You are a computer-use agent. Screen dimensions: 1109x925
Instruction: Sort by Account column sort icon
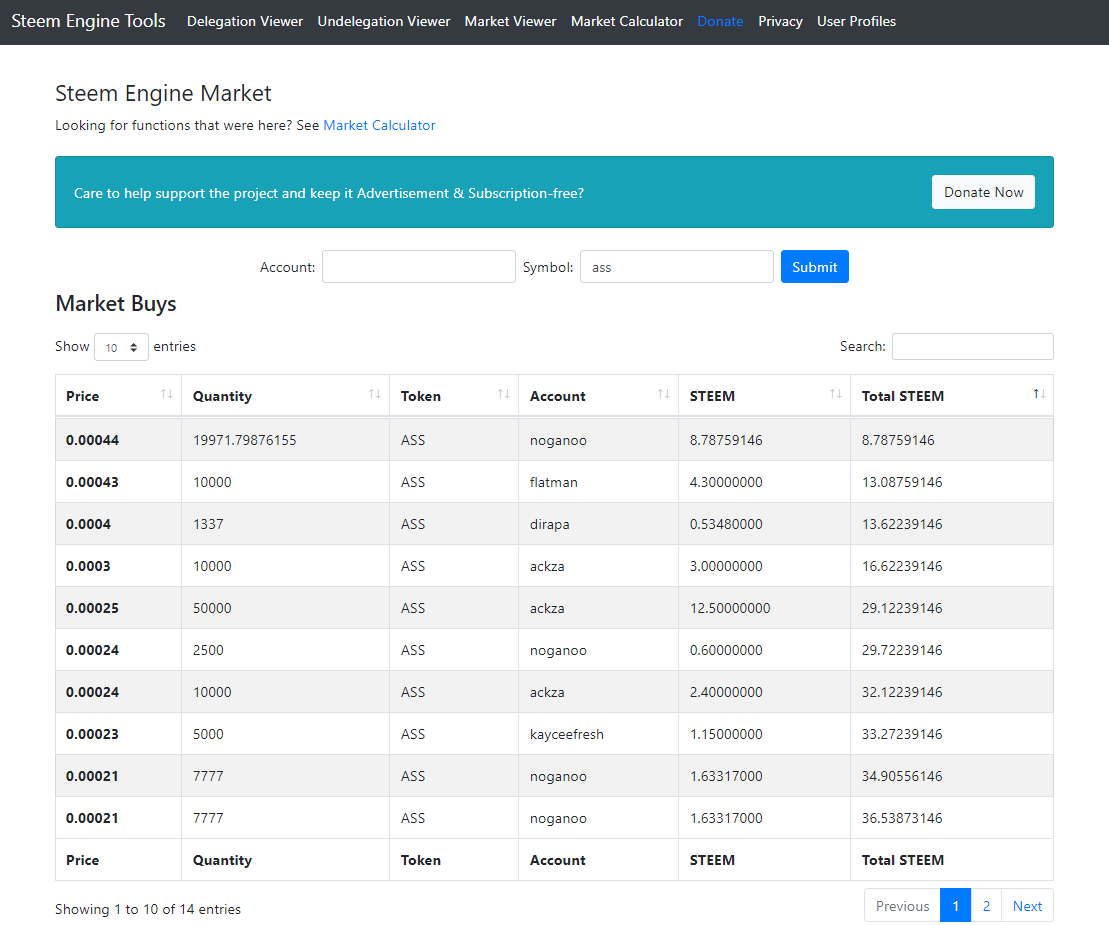pos(663,394)
